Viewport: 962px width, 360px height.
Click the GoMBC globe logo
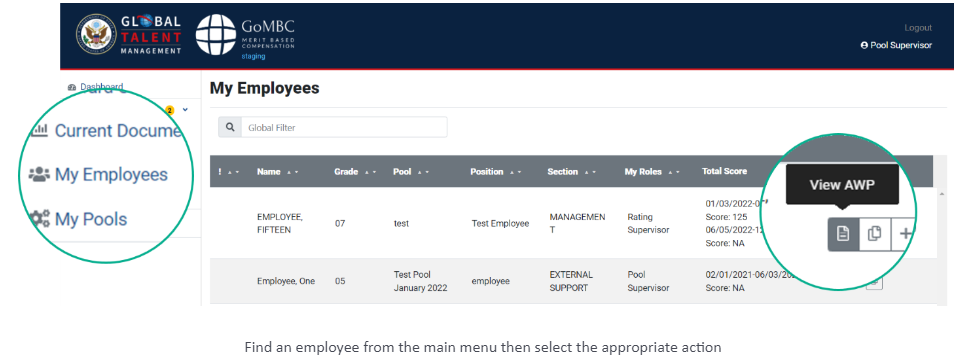[x=216, y=34]
